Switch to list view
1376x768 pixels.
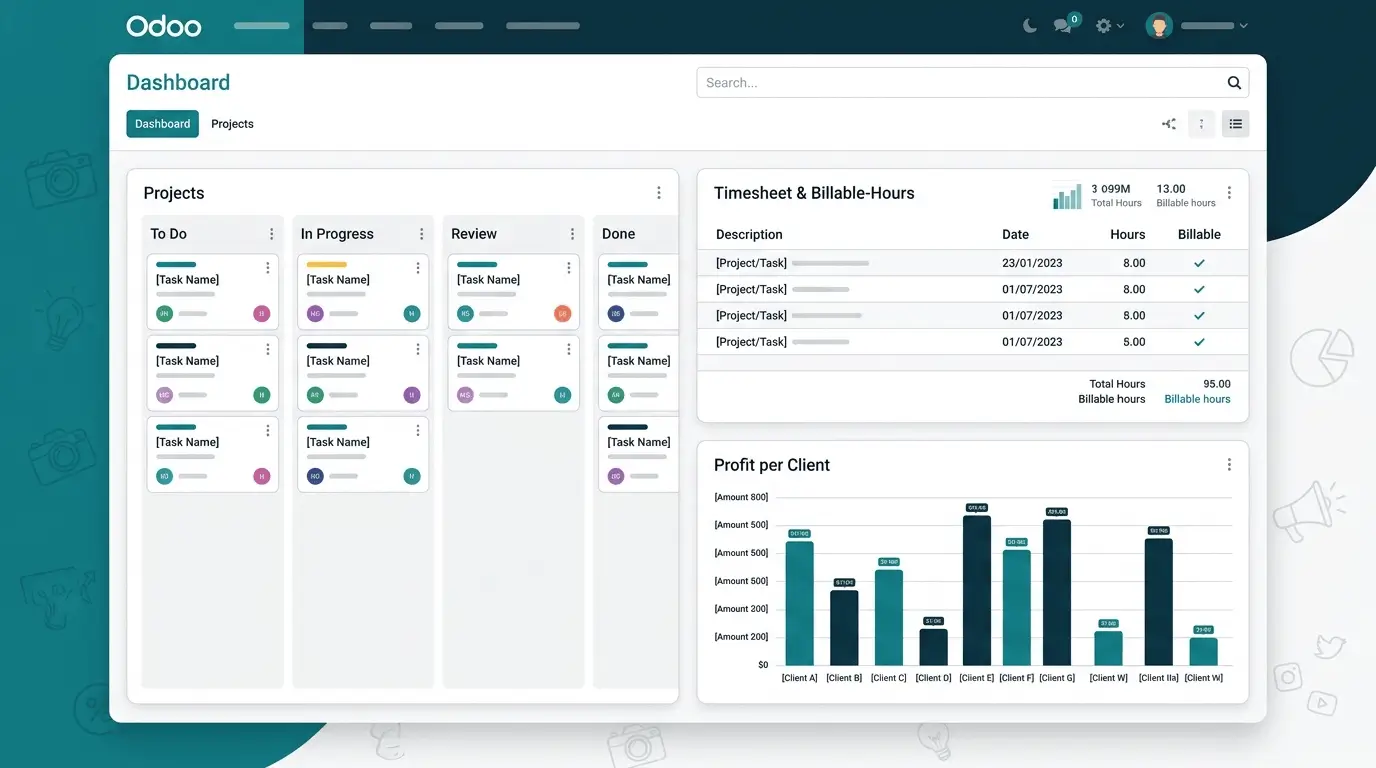point(1236,124)
